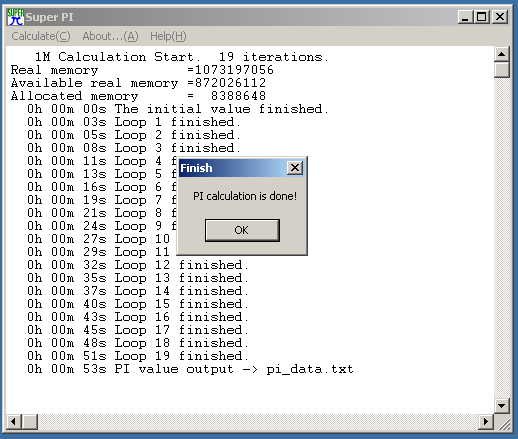Click the vertical scrollbar up arrow
This screenshot has height=439, width=518.
(502, 54)
